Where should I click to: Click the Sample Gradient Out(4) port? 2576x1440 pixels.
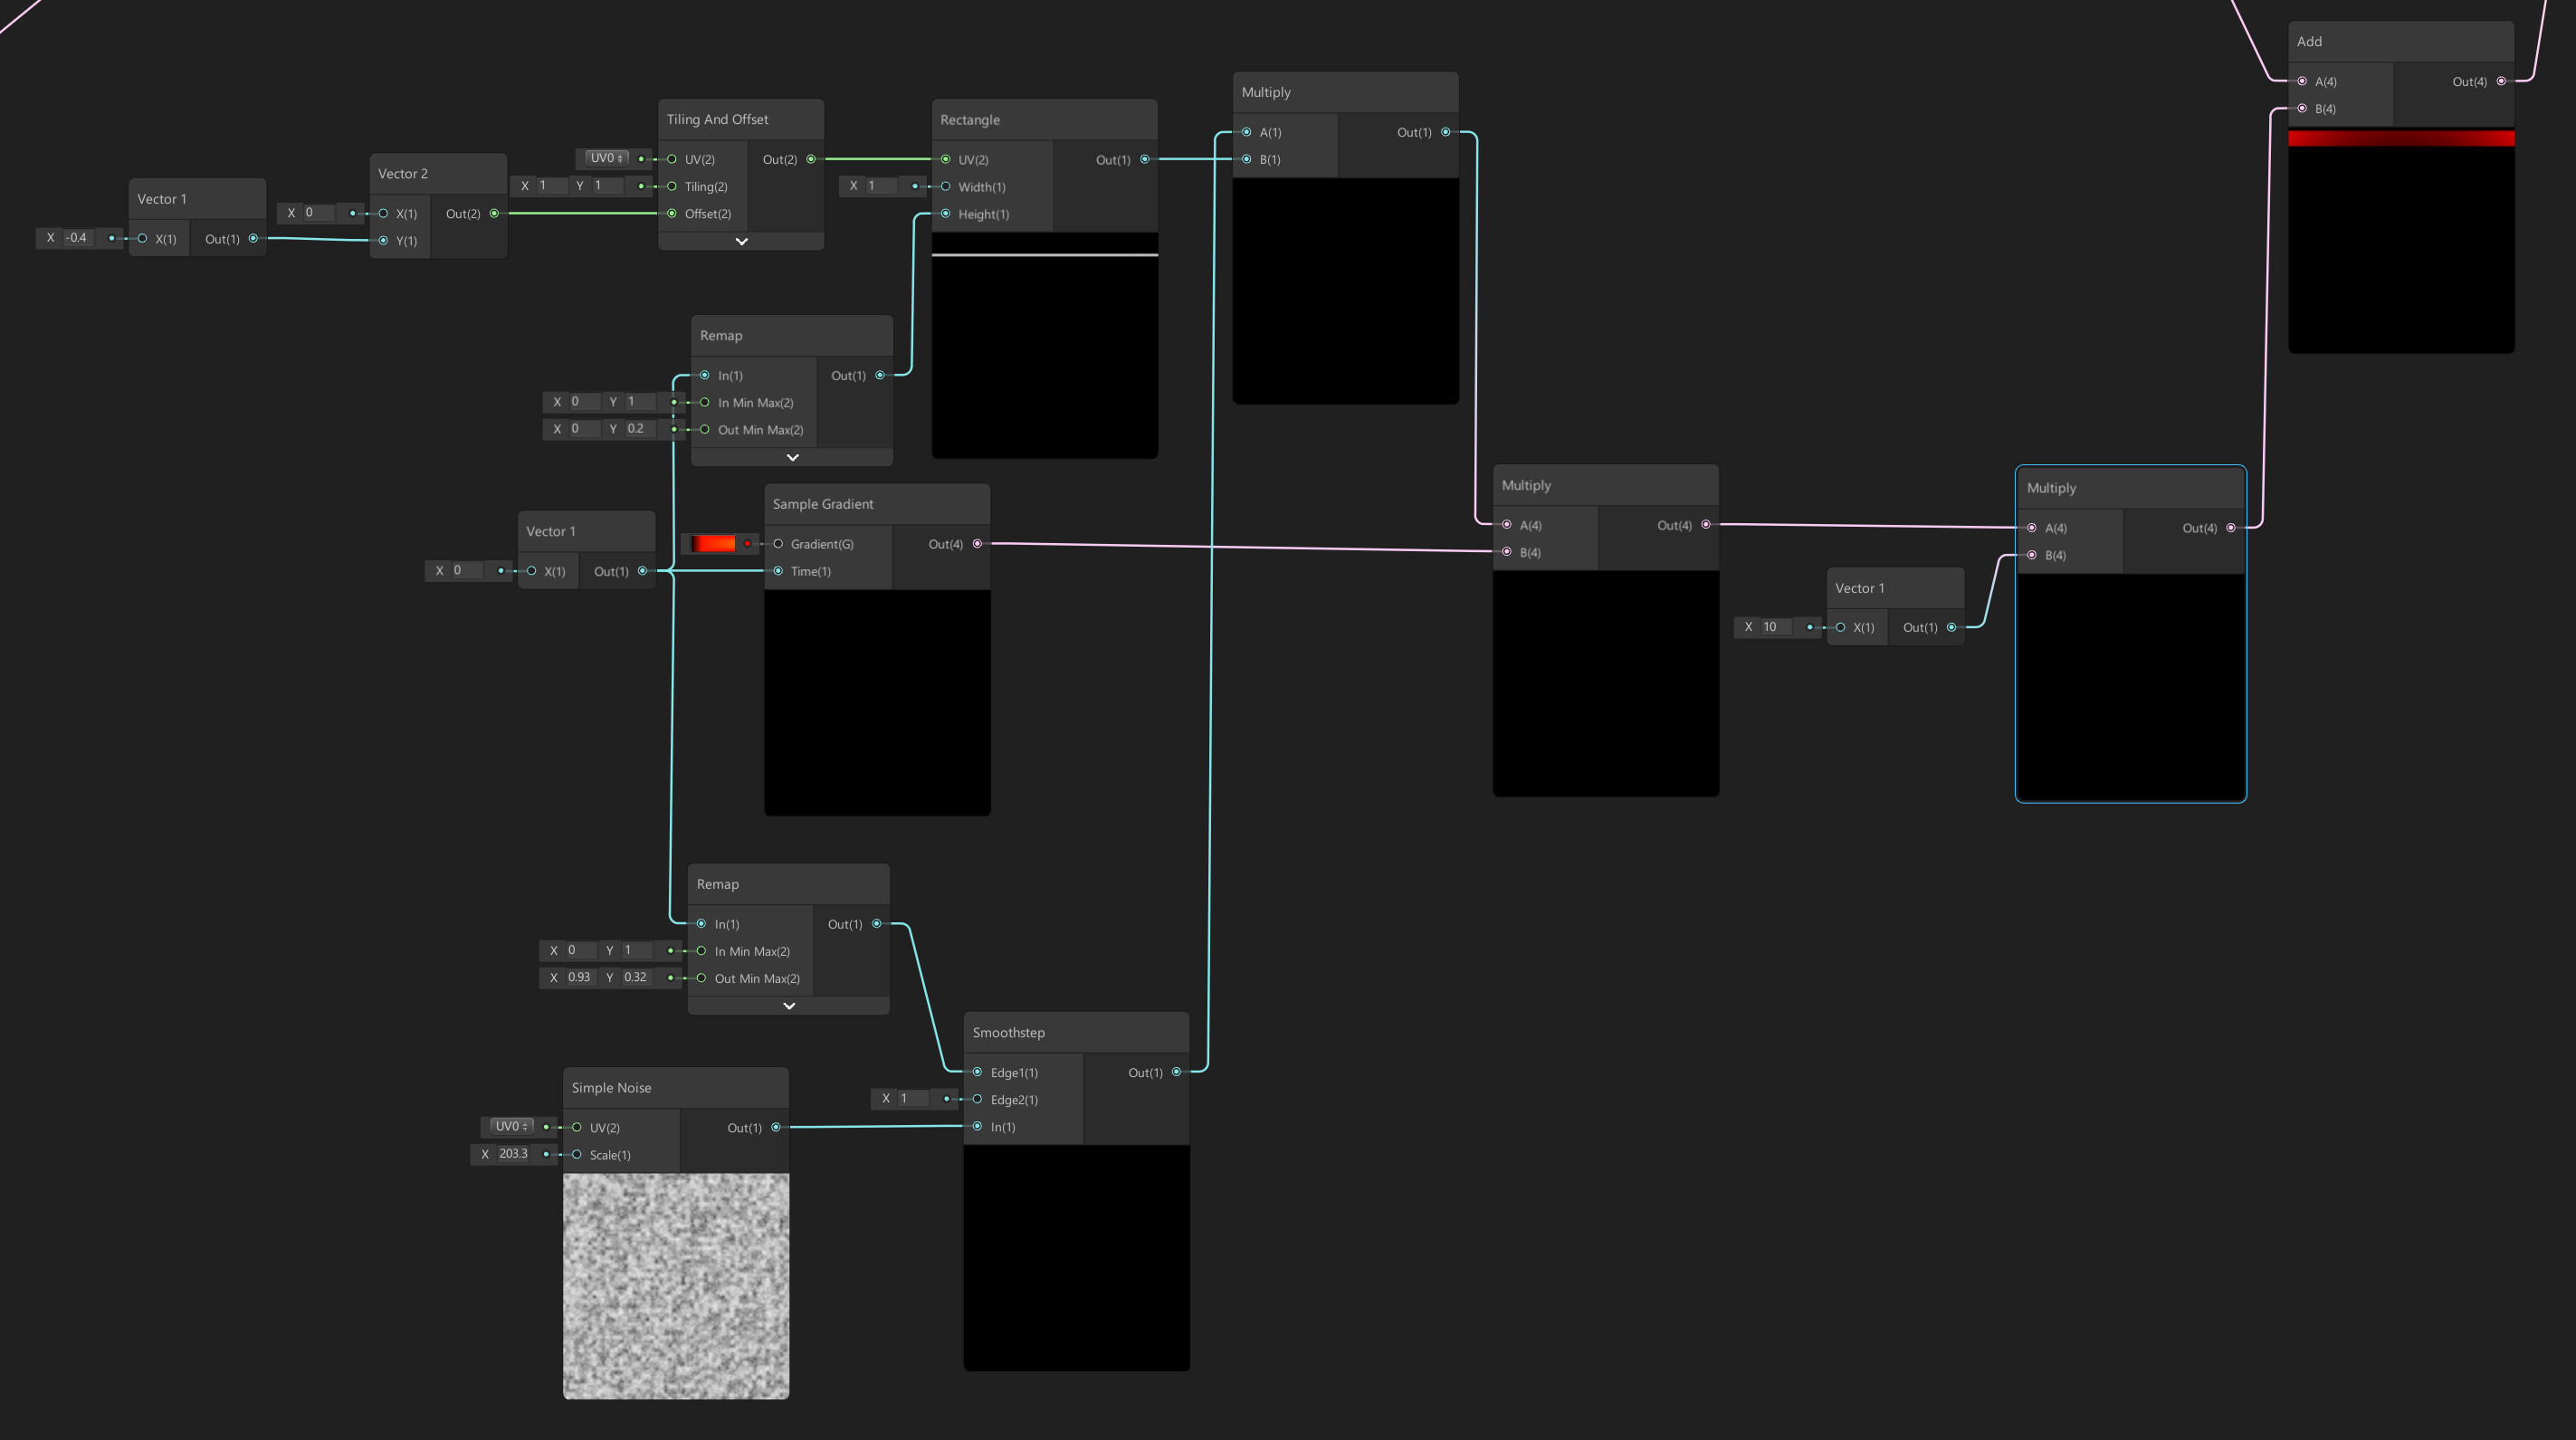point(977,544)
